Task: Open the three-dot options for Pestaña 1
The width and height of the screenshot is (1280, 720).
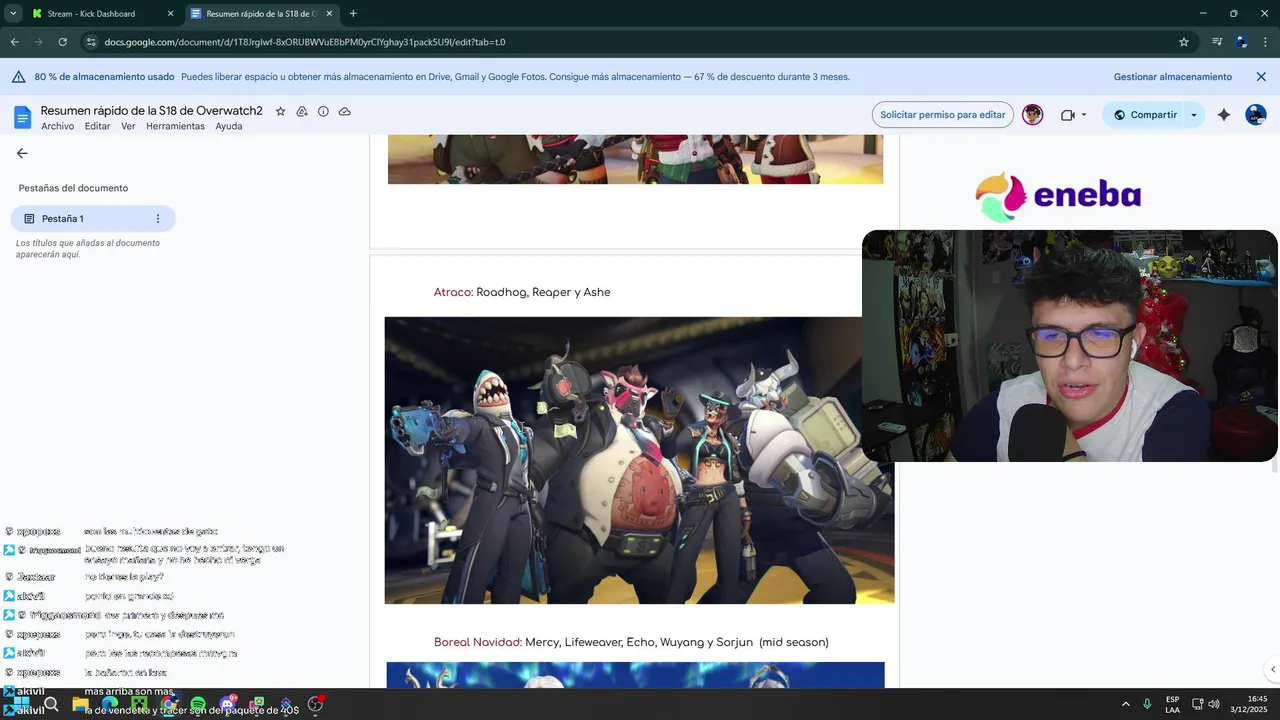Action: point(157,219)
